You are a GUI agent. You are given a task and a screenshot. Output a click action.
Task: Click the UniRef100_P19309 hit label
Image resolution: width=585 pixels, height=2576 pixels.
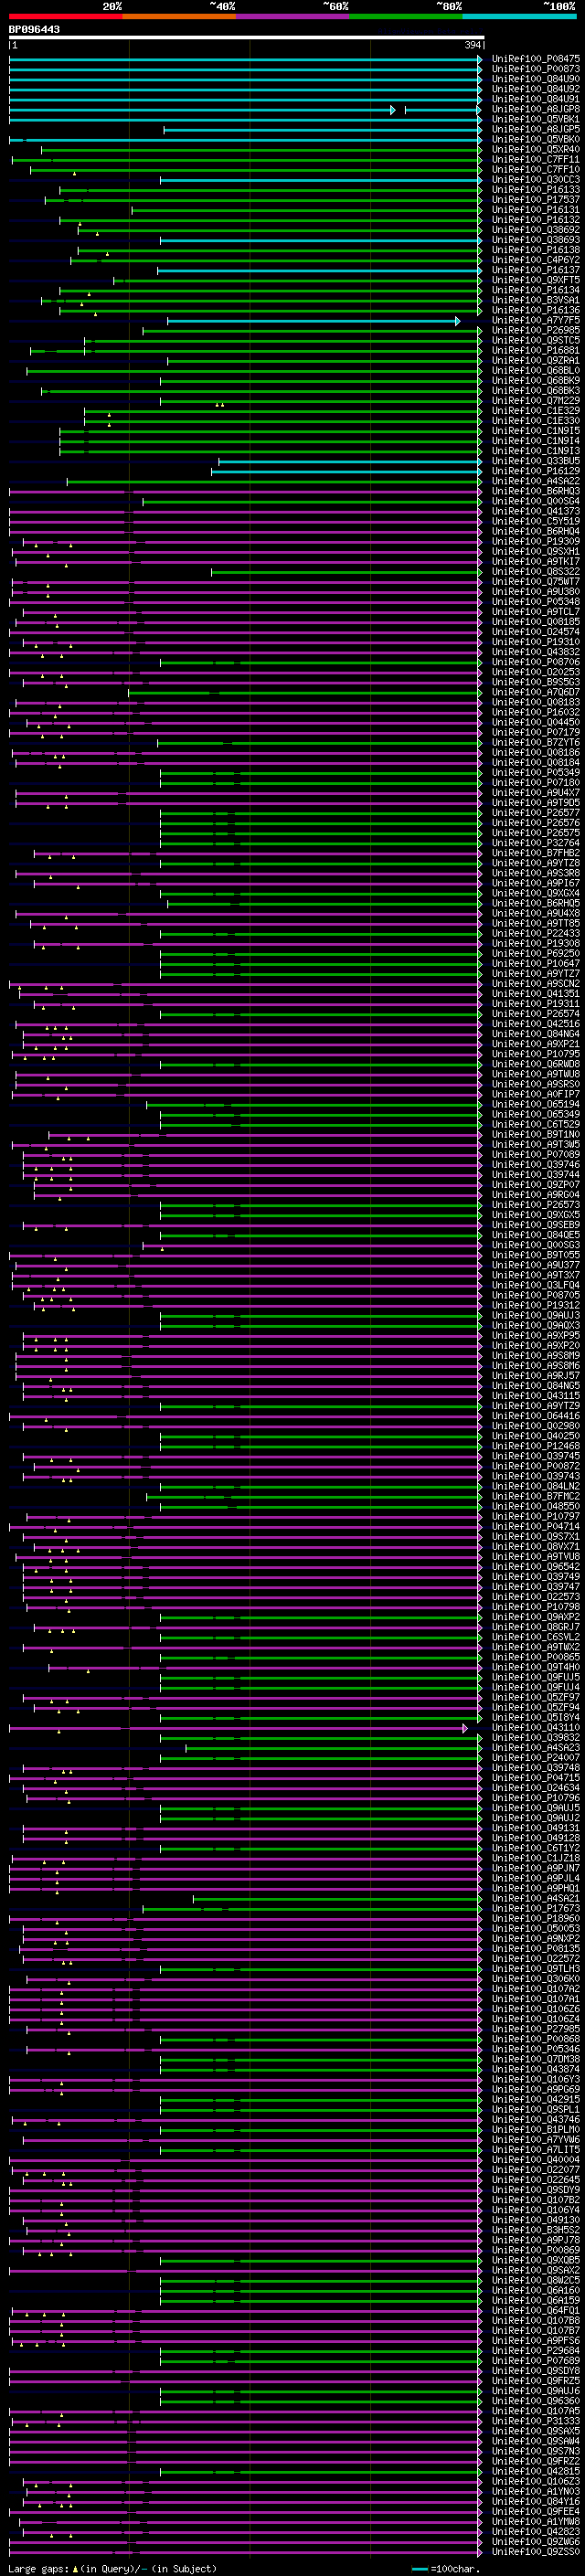(535, 542)
